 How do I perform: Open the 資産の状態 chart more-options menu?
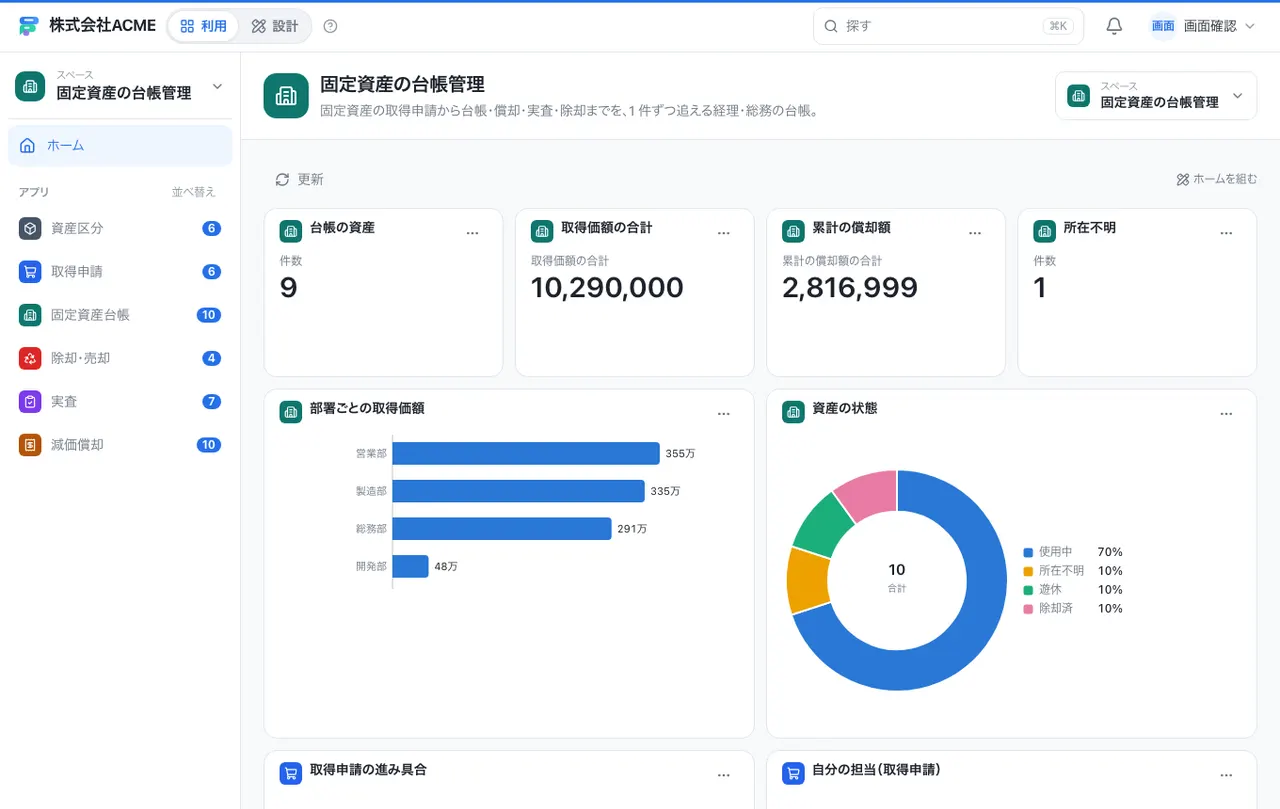pos(1226,414)
